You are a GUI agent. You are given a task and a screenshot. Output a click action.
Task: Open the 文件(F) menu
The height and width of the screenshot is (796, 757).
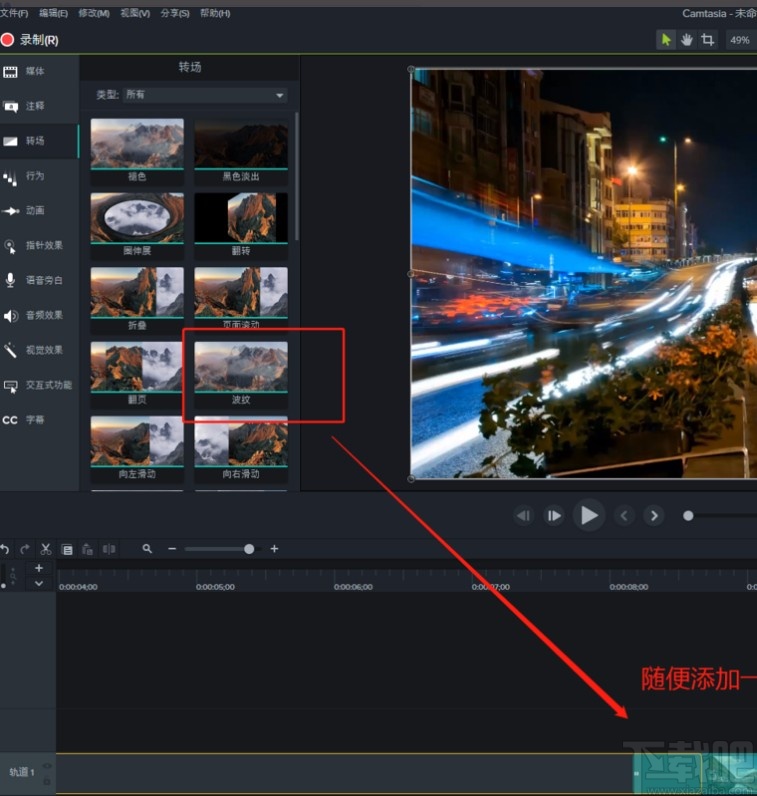[x=14, y=13]
